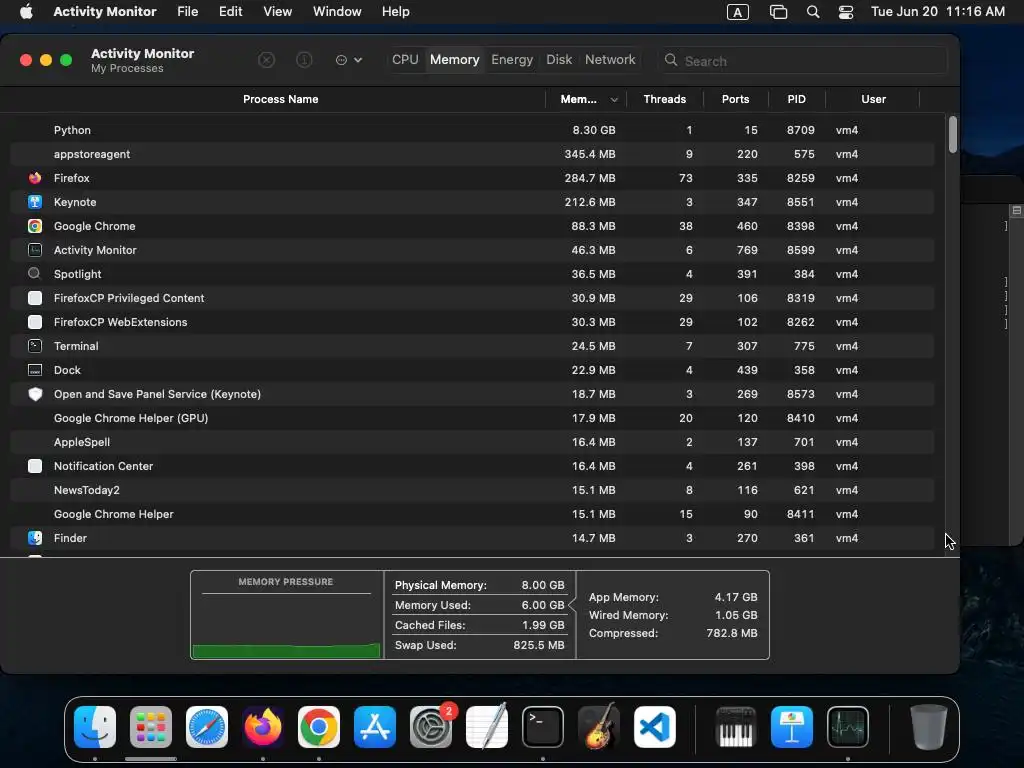Open Spotlight search in menu bar
Screen dimensions: 1024x768
[812, 12]
